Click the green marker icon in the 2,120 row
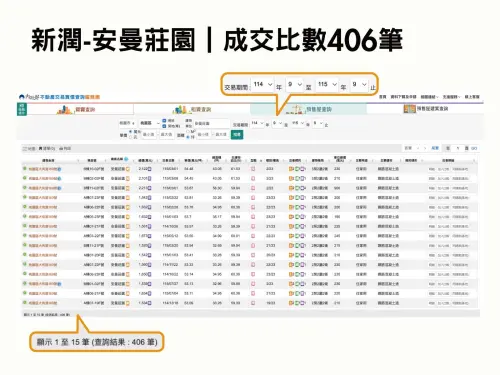The image size is (500, 375). [x=25, y=169]
